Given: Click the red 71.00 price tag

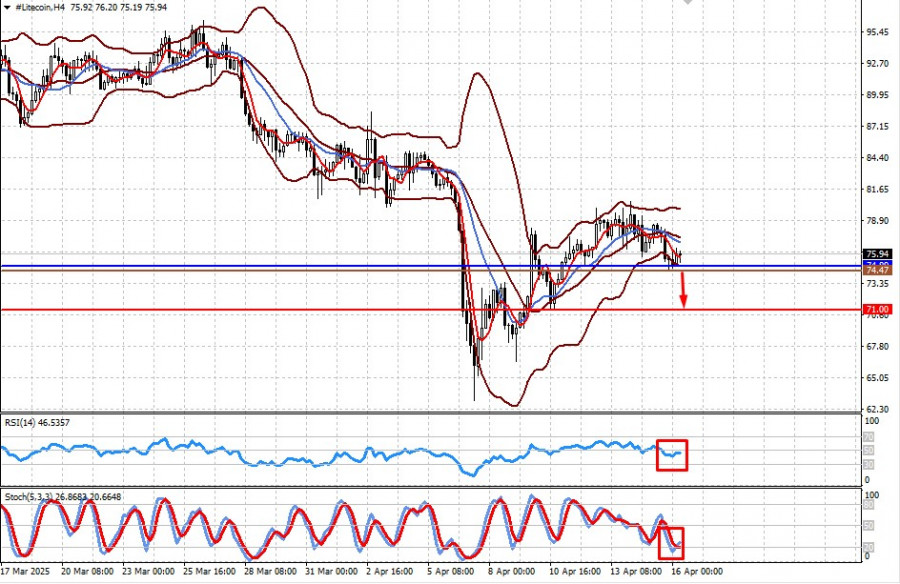Looking at the screenshot, I should pyautogui.click(x=877, y=310).
